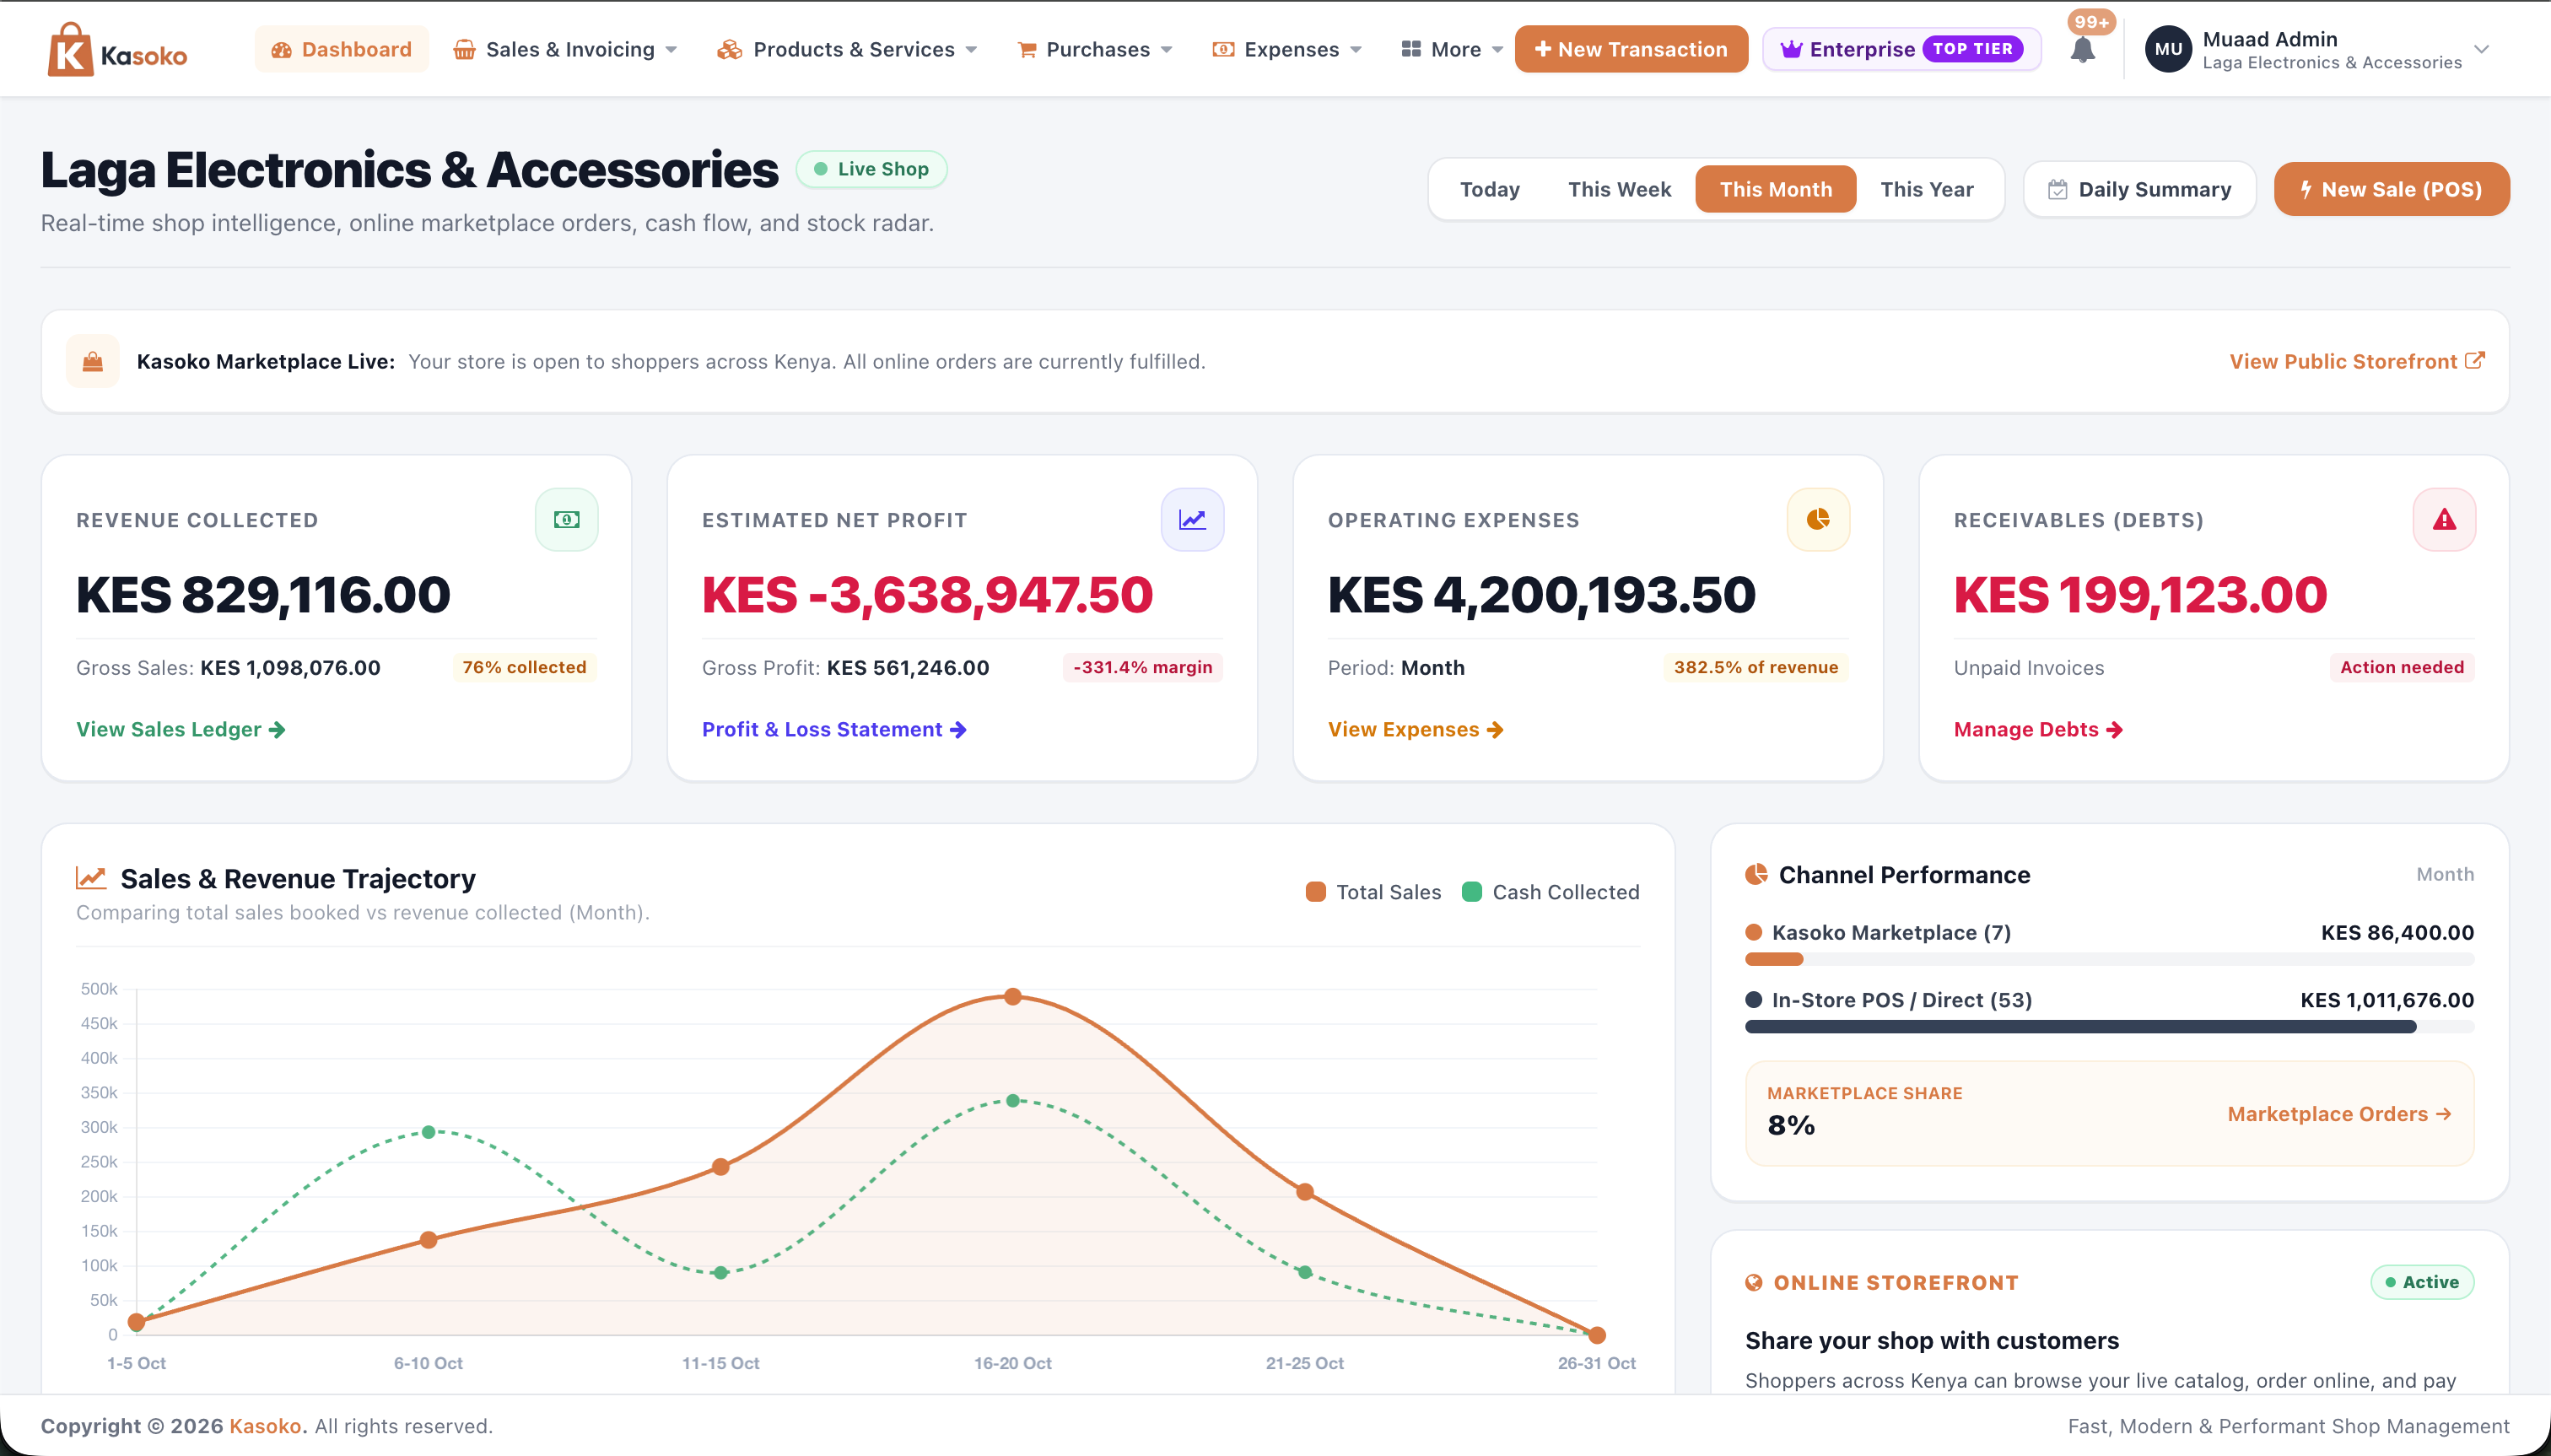This screenshot has height=1456, width=2551.
Task: Open View Sales Ledger link
Action: click(x=181, y=729)
